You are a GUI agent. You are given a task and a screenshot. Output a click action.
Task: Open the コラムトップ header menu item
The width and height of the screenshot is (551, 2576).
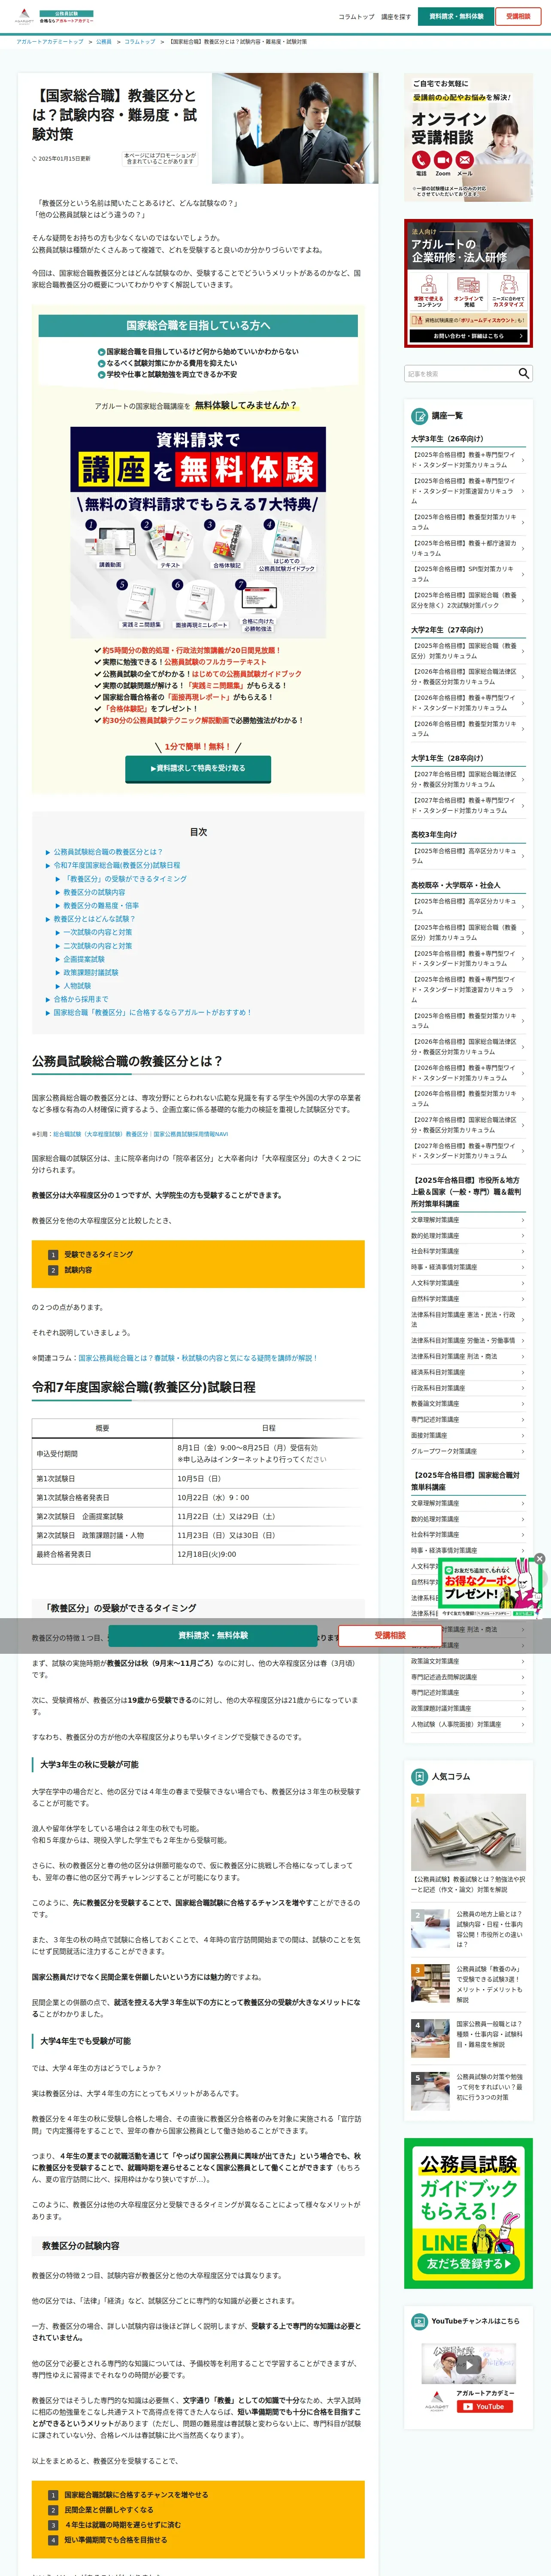click(356, 17)
